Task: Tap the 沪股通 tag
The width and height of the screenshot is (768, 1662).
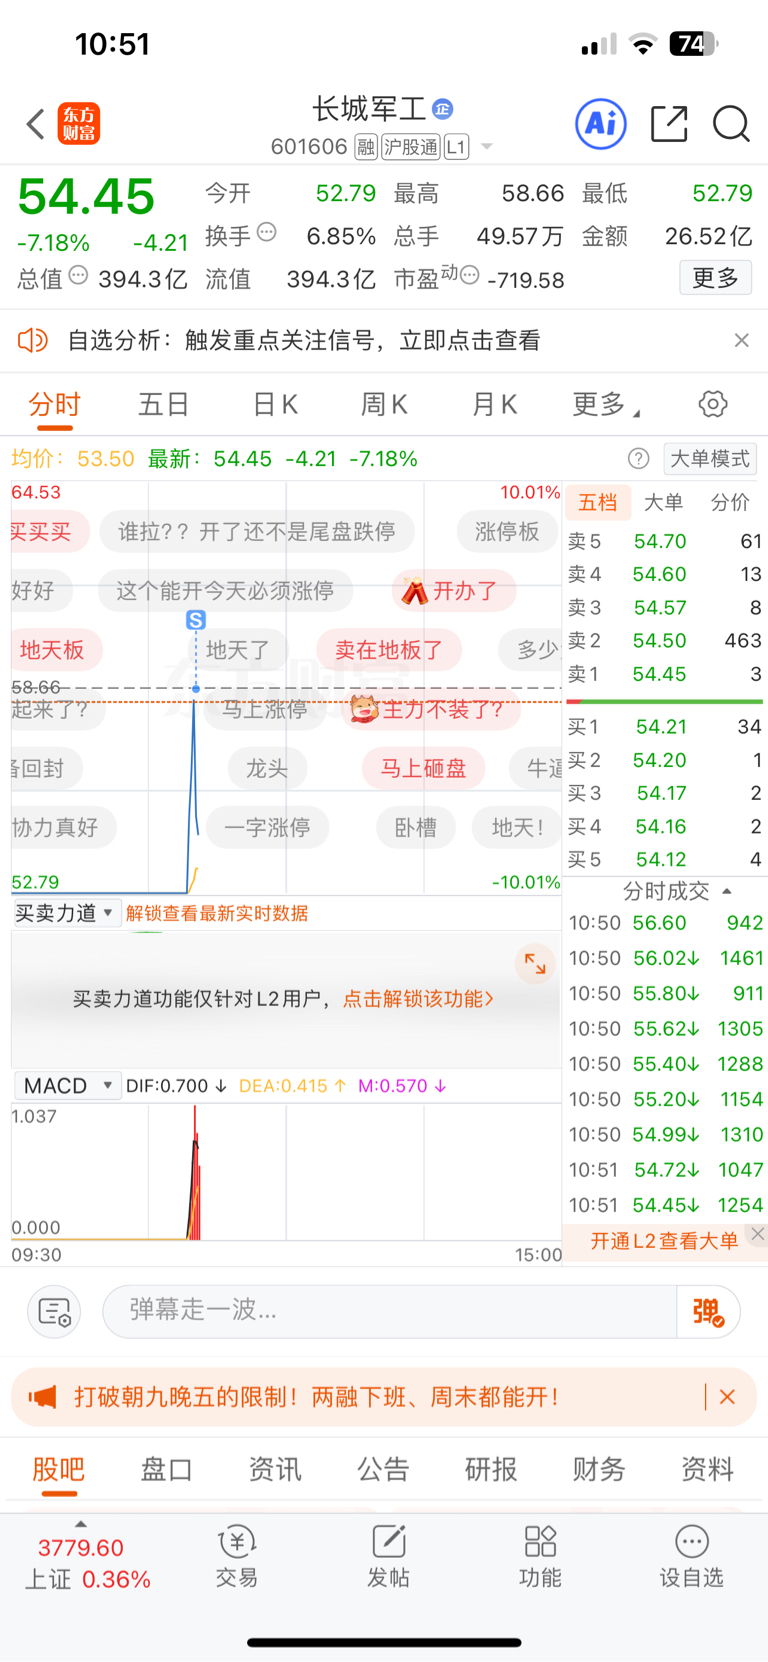Action: point(411,147)
